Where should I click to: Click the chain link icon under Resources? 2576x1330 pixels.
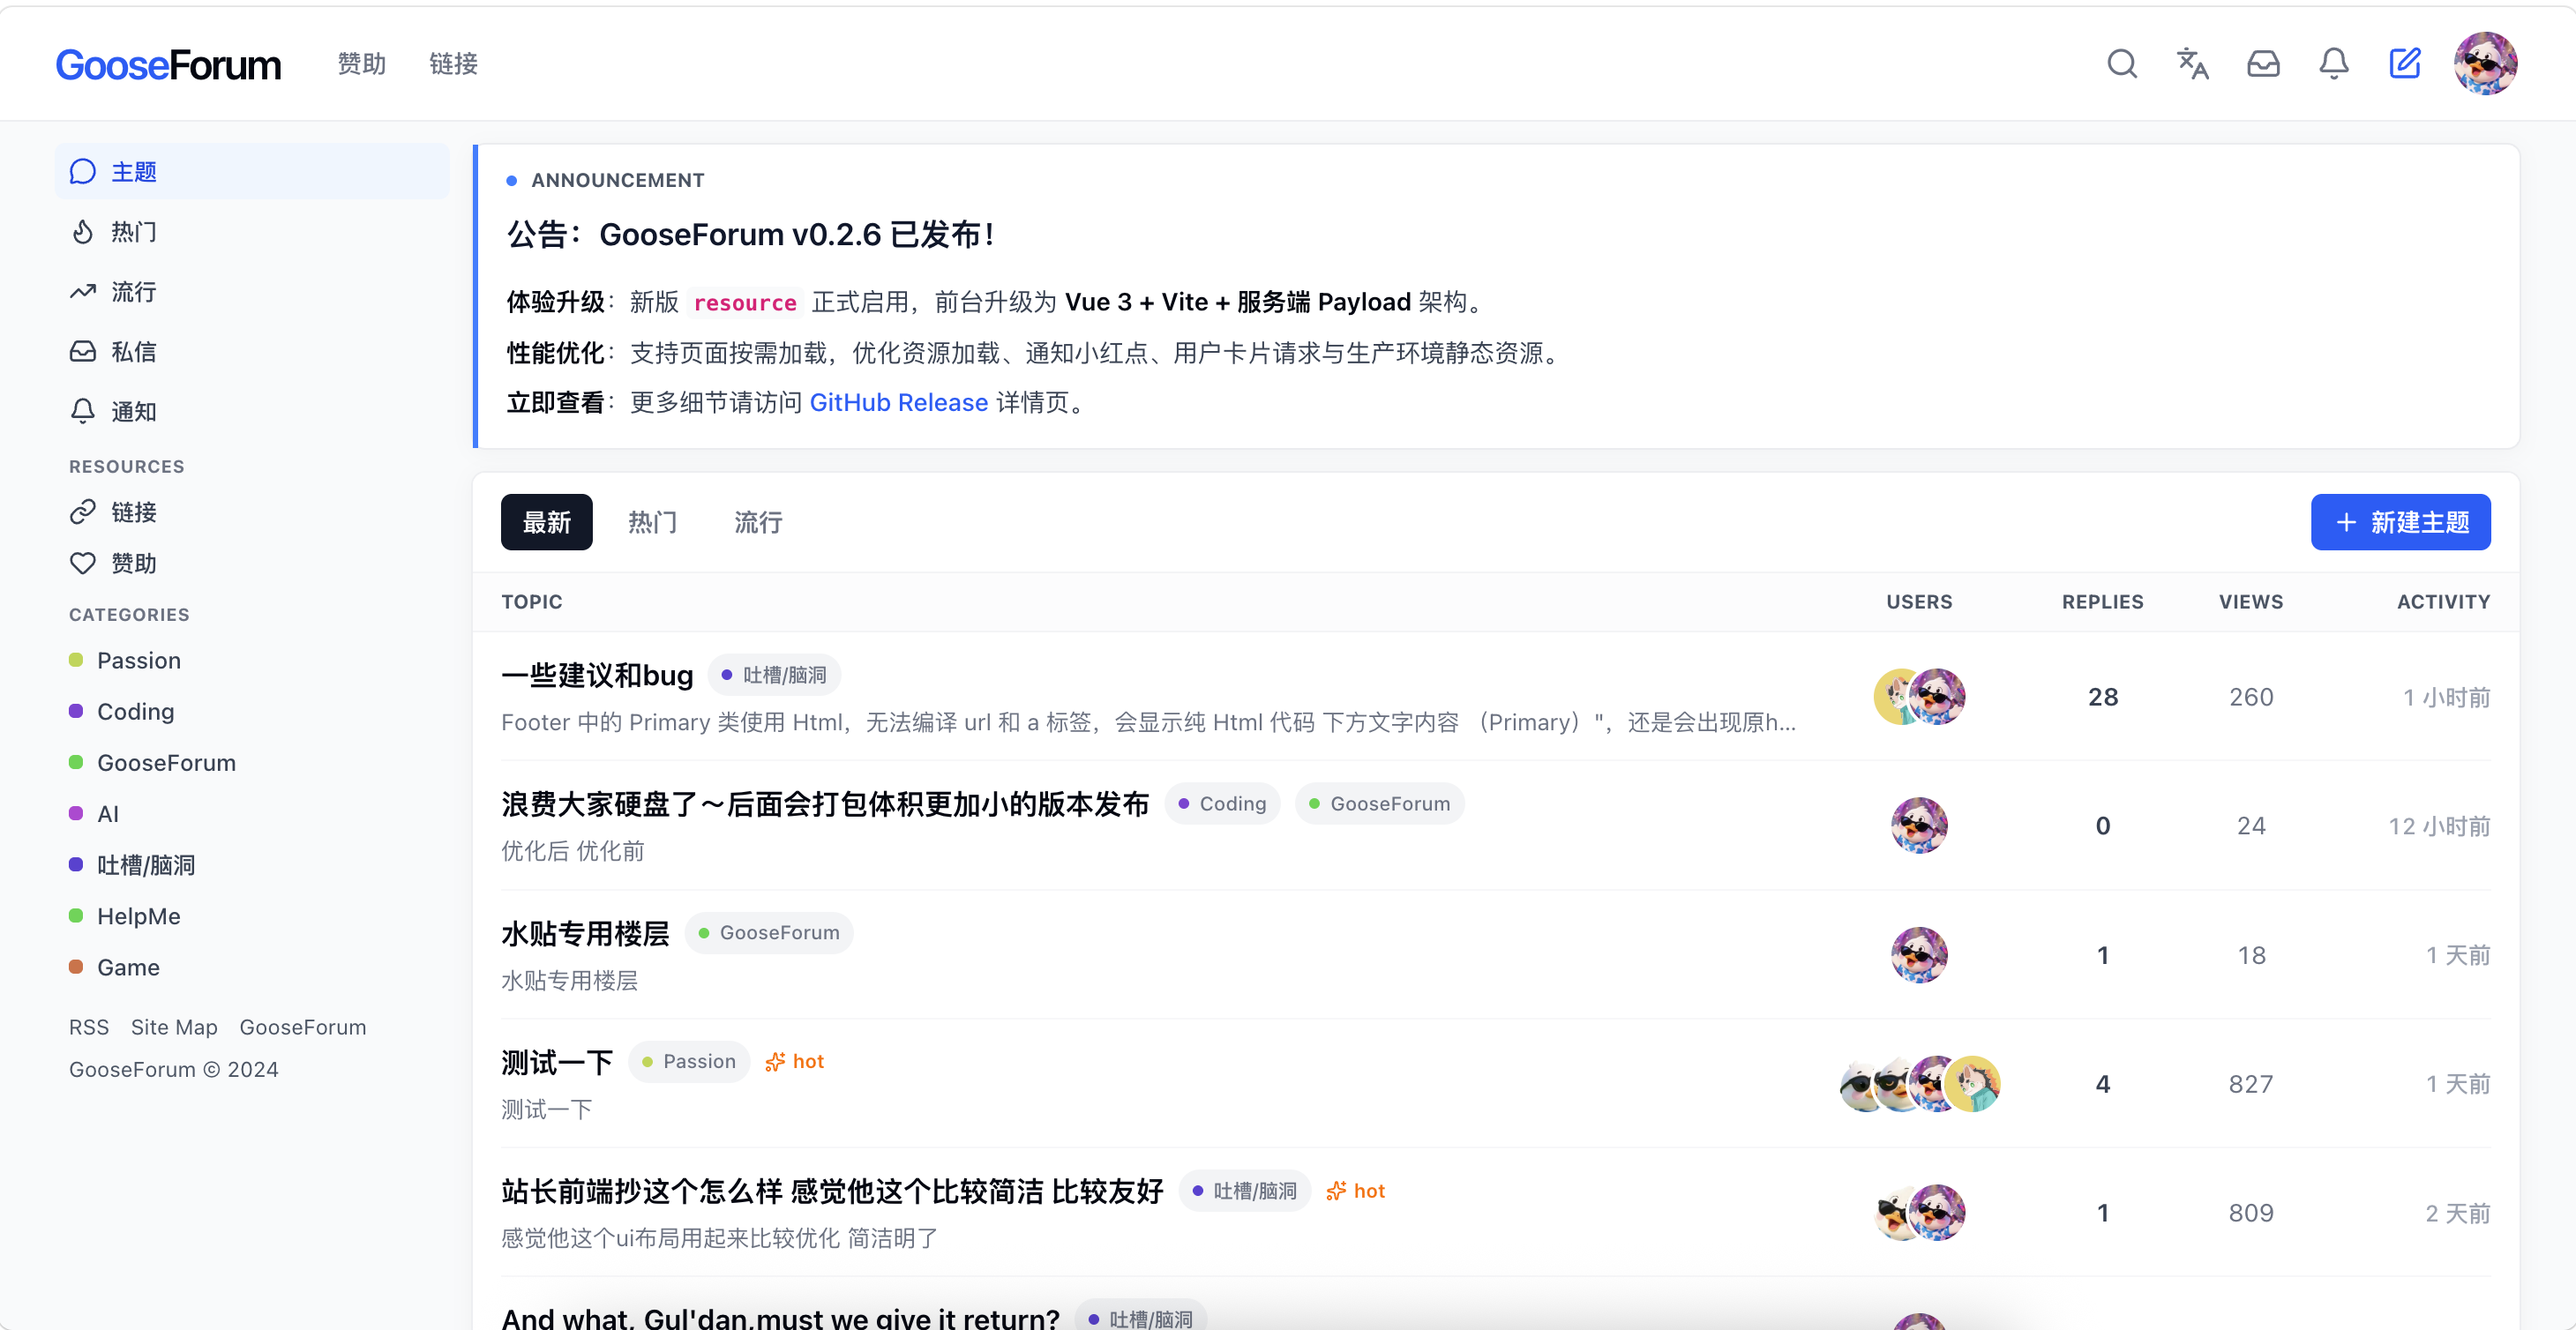(83, 512)
